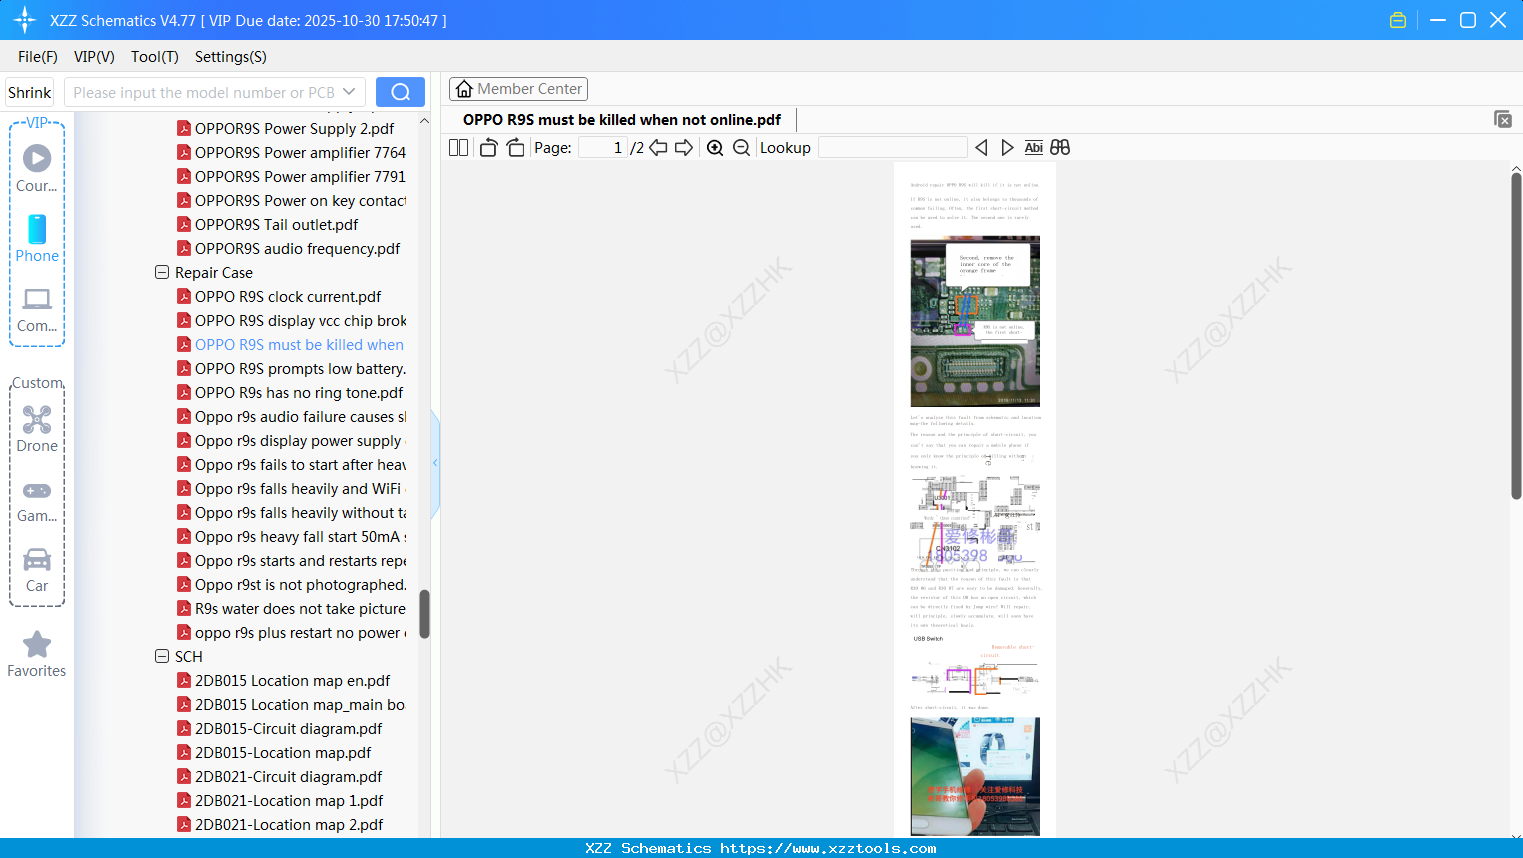Jump to previous lookup result
The image size is (1523, 858).
(x=981, y=148)
